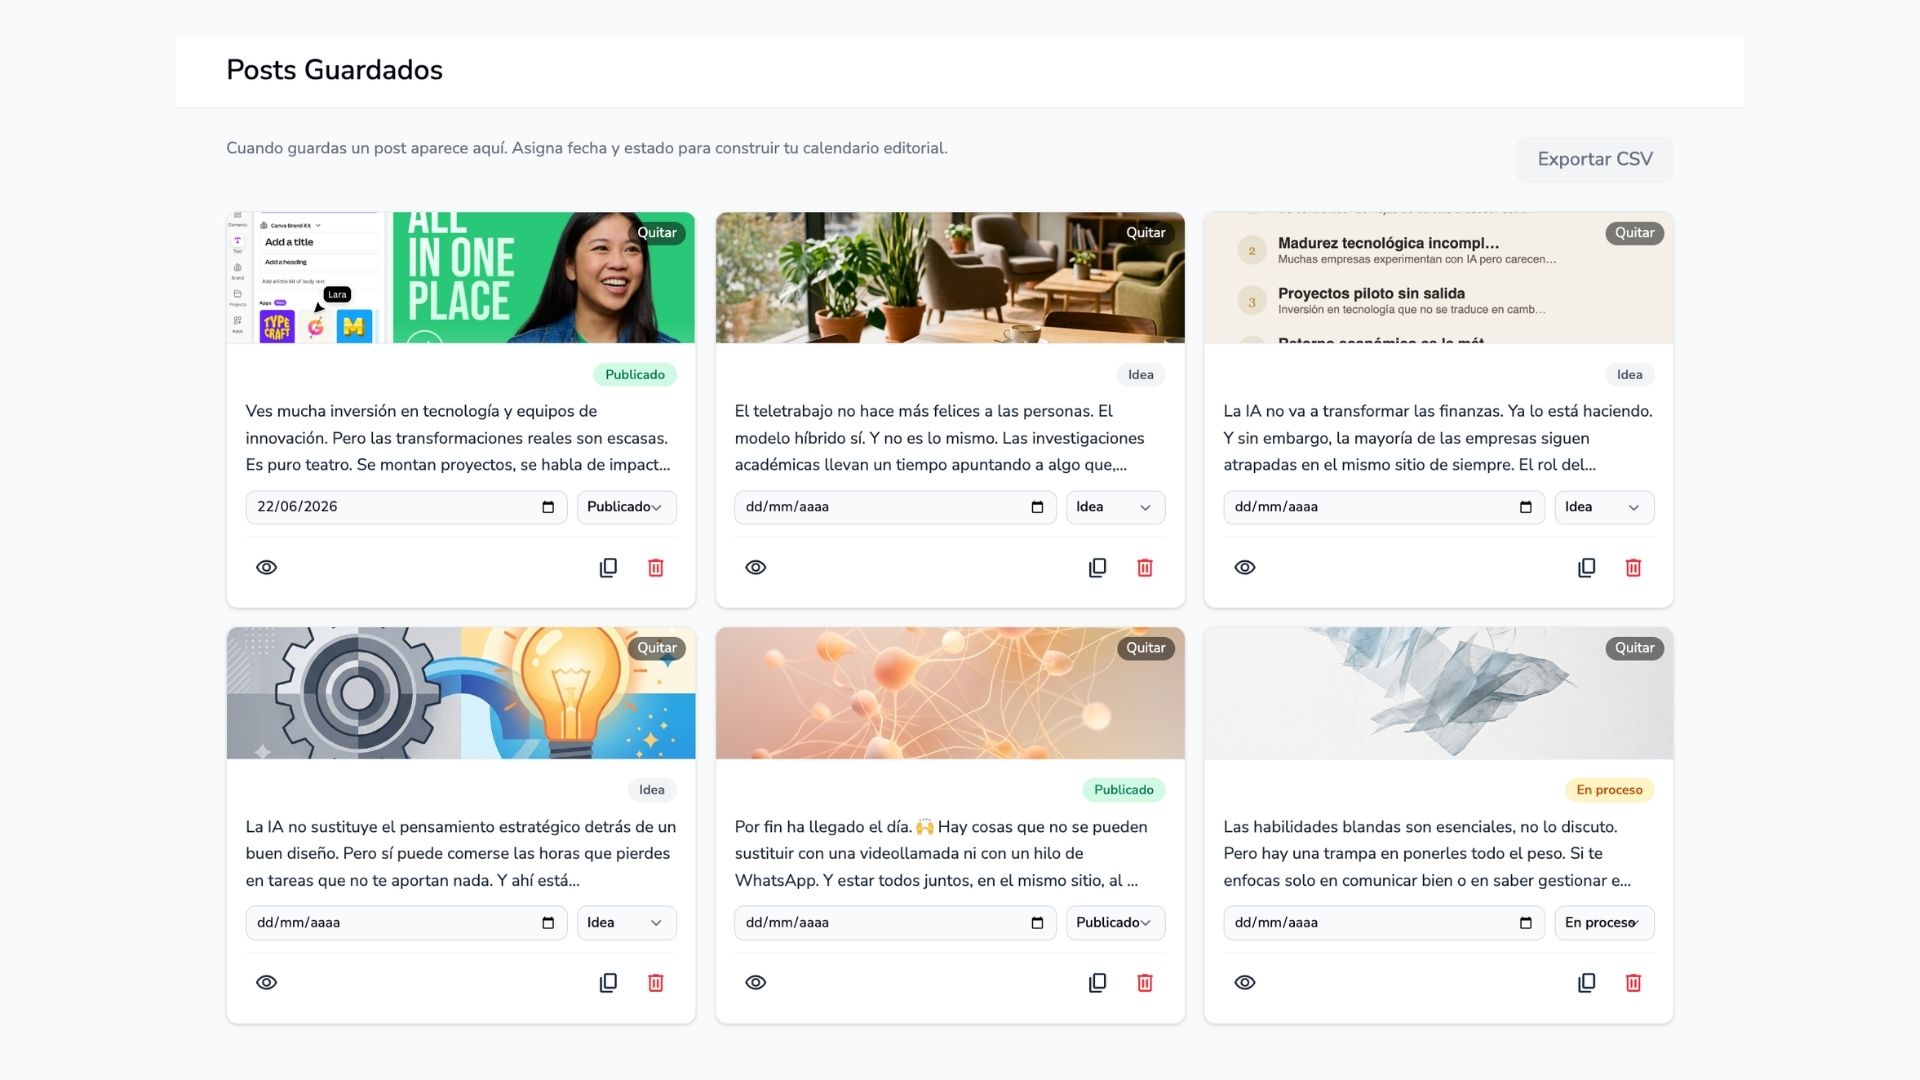View the 'La IA no va a transformar' post
The width and height of the screenshot is (1920, 1080).
coord(1245,567)
